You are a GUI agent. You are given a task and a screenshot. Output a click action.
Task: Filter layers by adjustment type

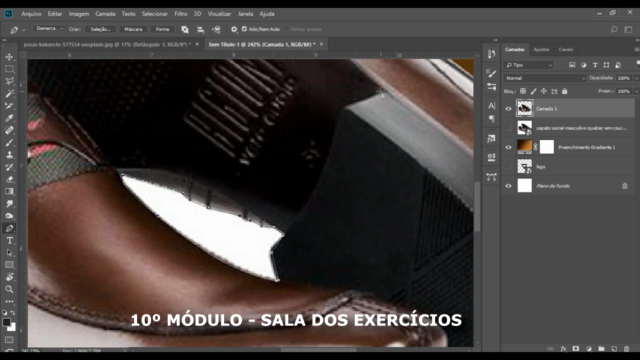coord(583,65)
